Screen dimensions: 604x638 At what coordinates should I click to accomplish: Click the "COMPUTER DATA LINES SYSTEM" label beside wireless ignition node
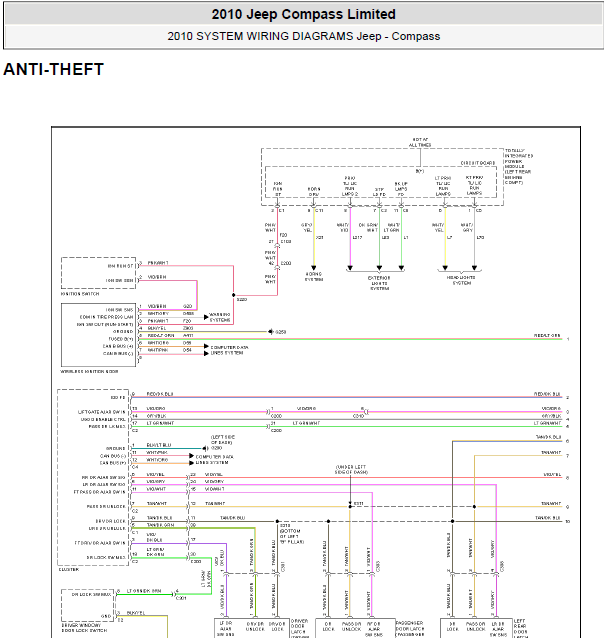click(229, 350)
